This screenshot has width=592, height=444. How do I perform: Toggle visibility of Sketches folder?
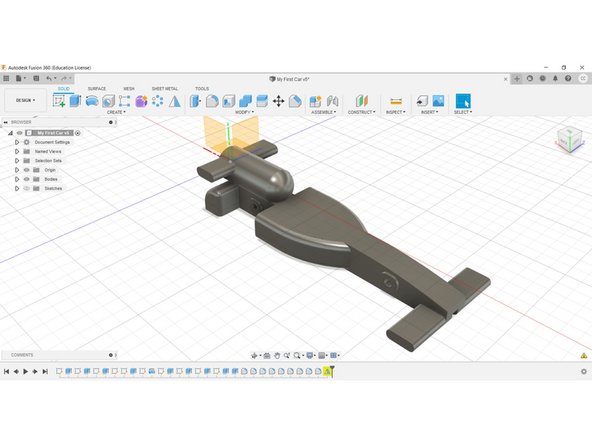[x=26, y=188]
